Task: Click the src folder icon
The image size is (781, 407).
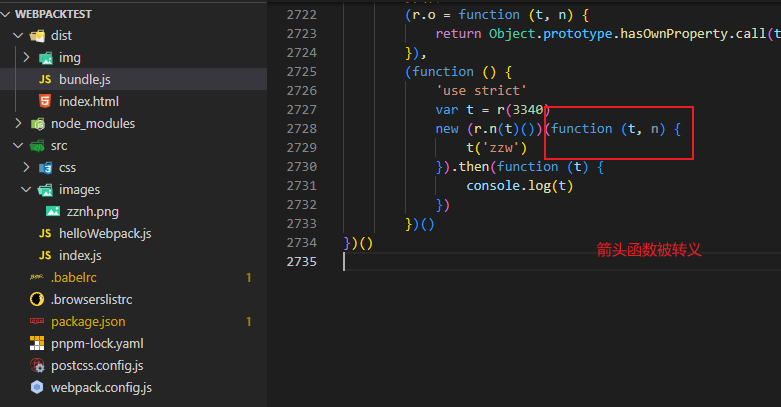Action: tap(37, 146)
